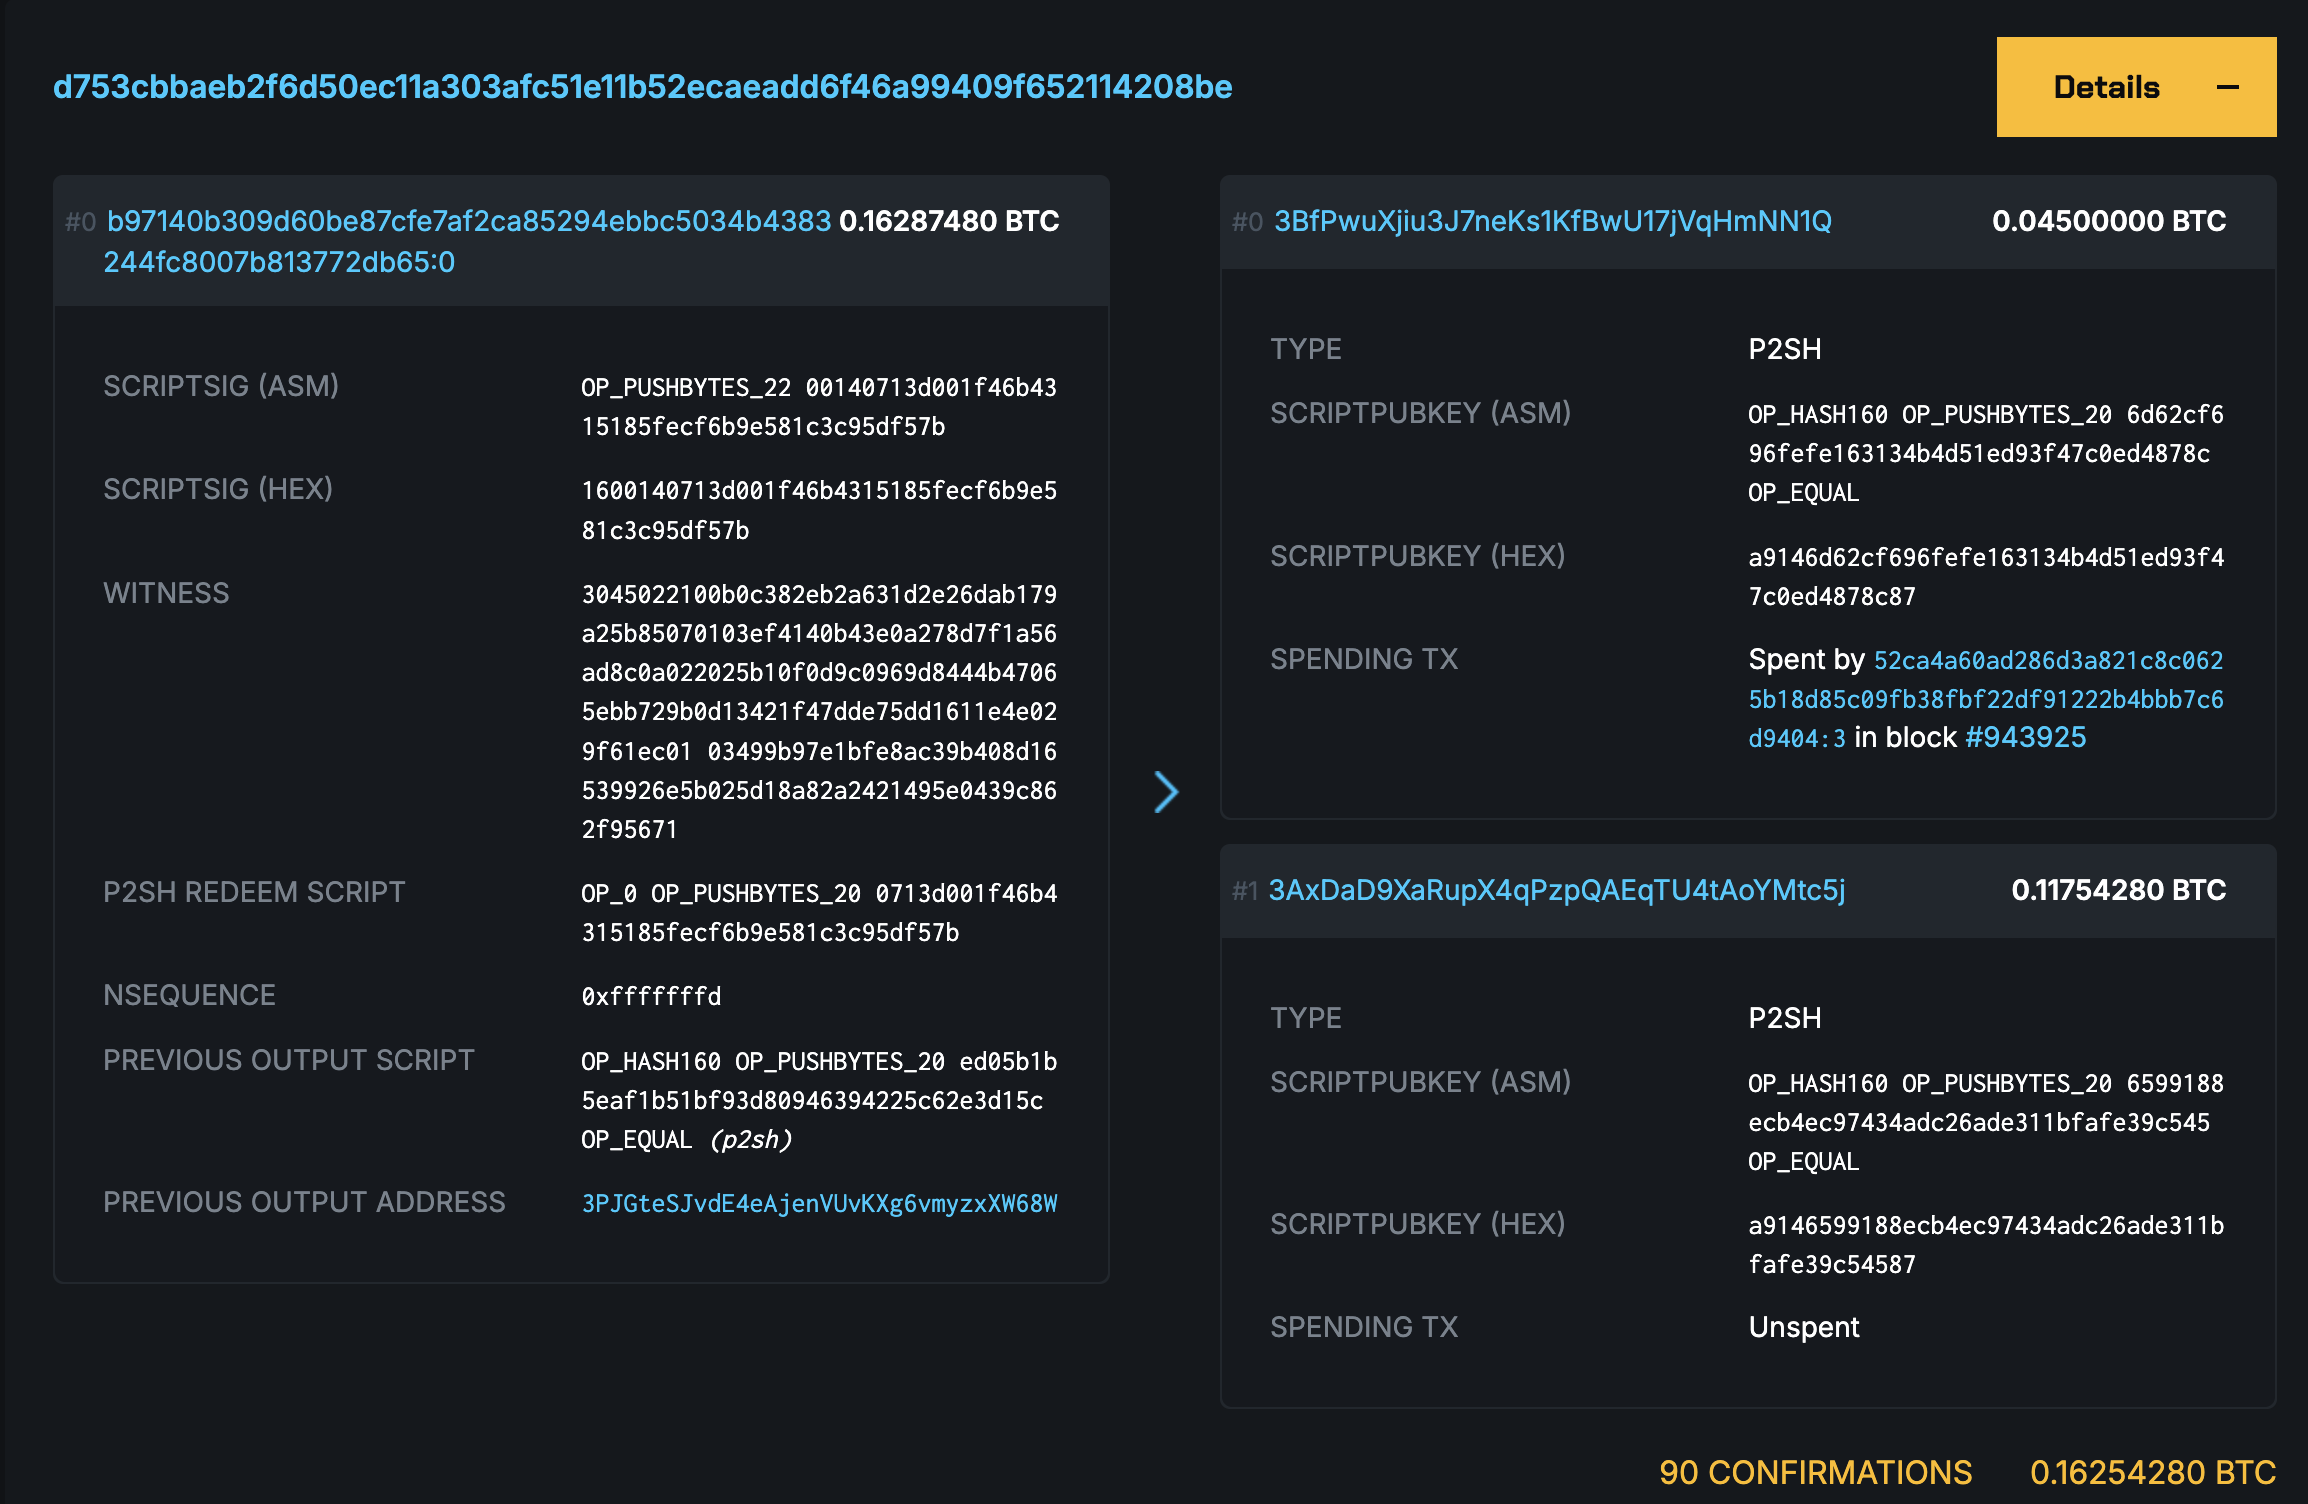Click output amount 0.04500000 BTC
This screenshot has height=1504, width=2308.
[2109, 221]
